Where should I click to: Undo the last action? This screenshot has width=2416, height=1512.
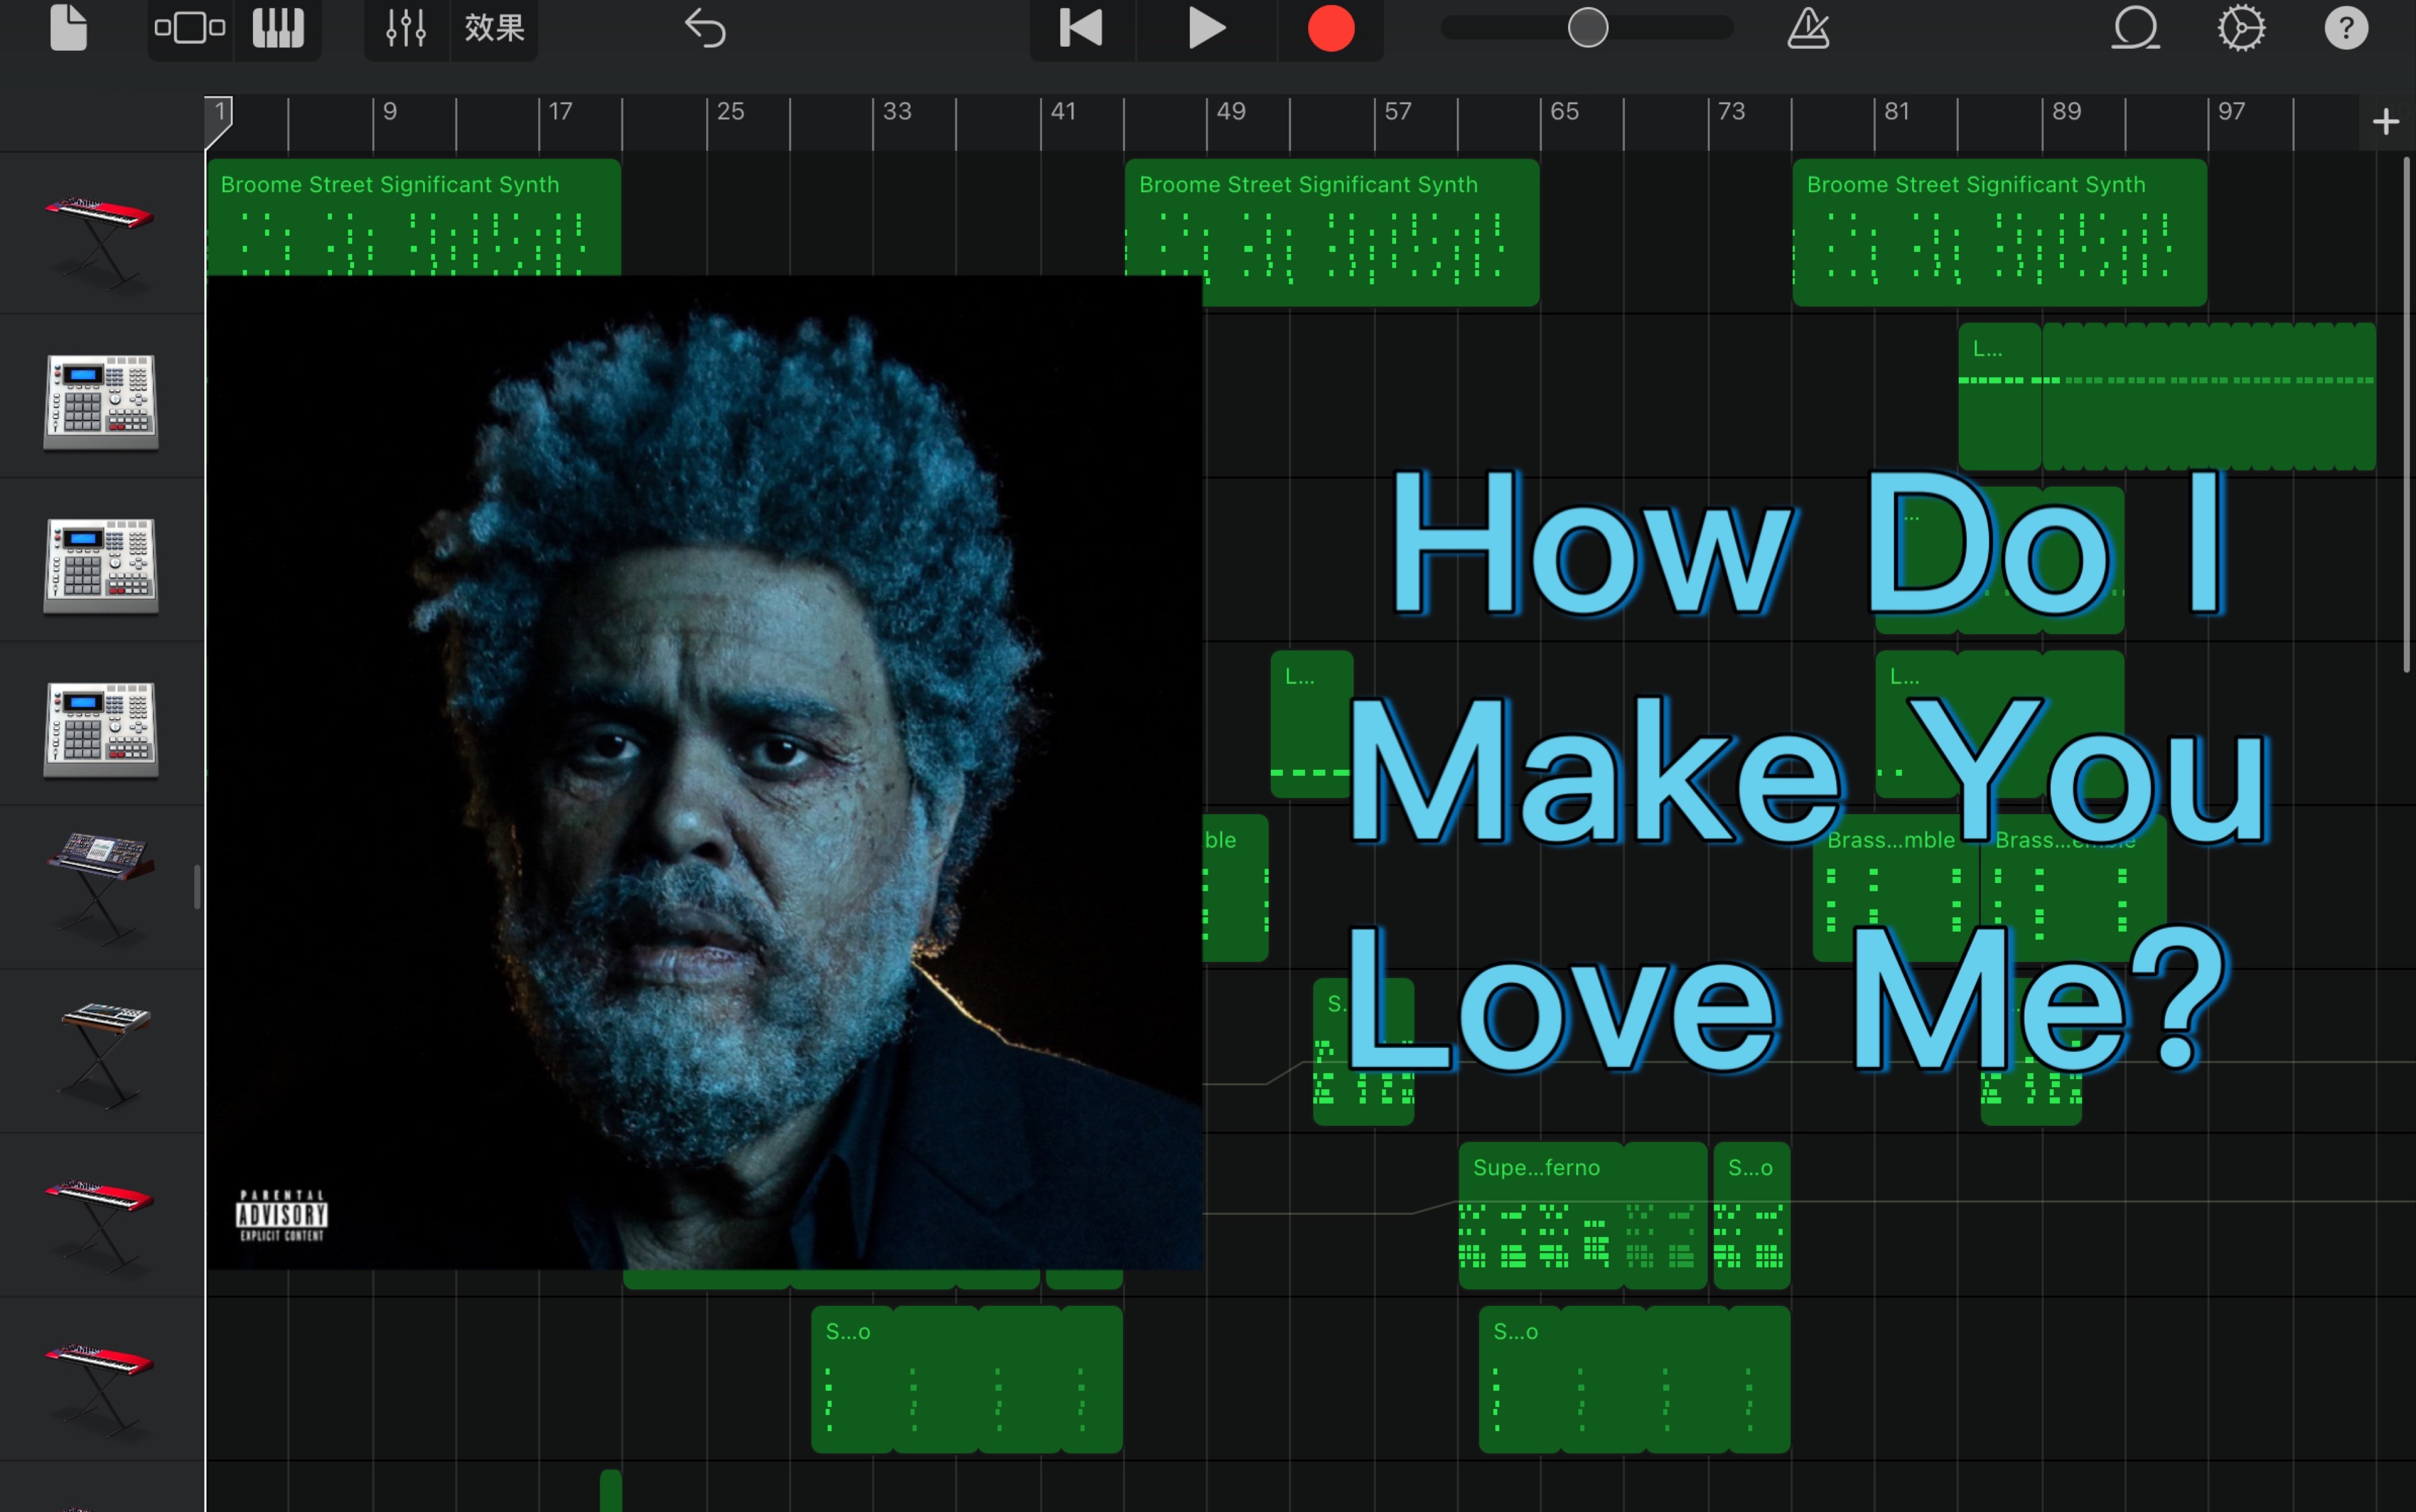pos(705,28)
